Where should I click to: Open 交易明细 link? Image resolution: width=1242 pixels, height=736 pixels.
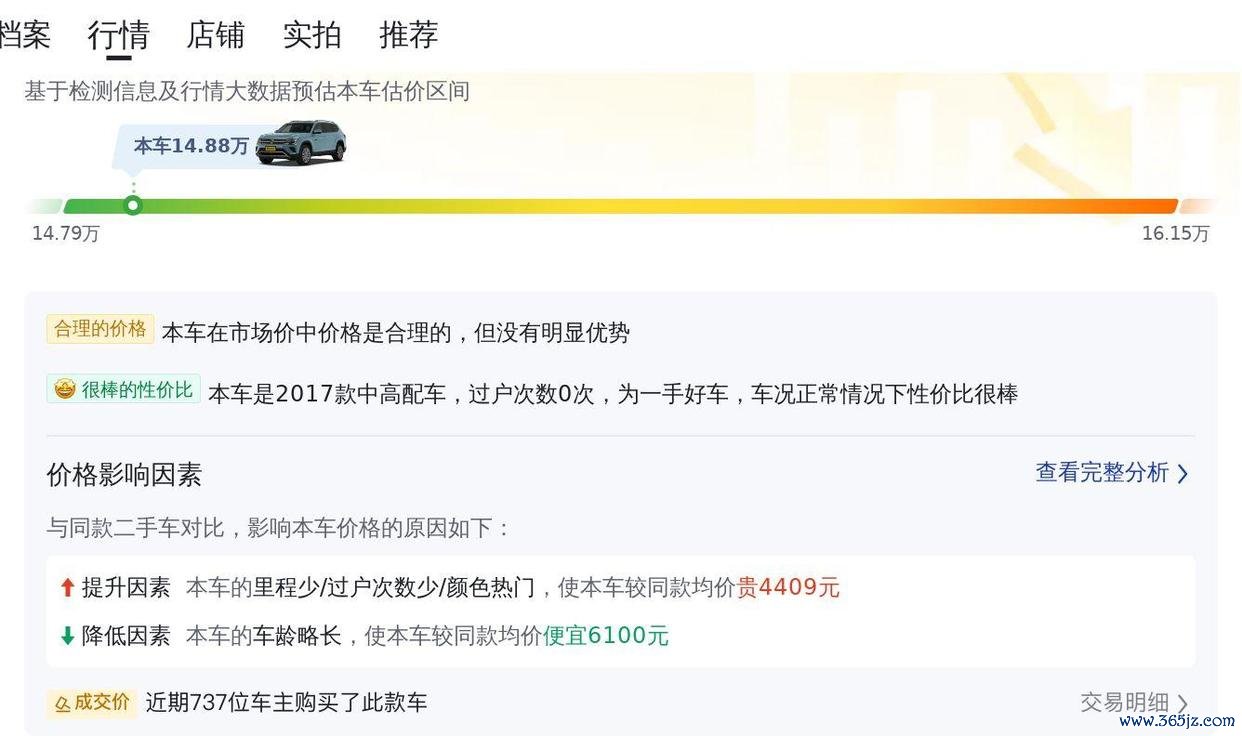point(1124,703)
